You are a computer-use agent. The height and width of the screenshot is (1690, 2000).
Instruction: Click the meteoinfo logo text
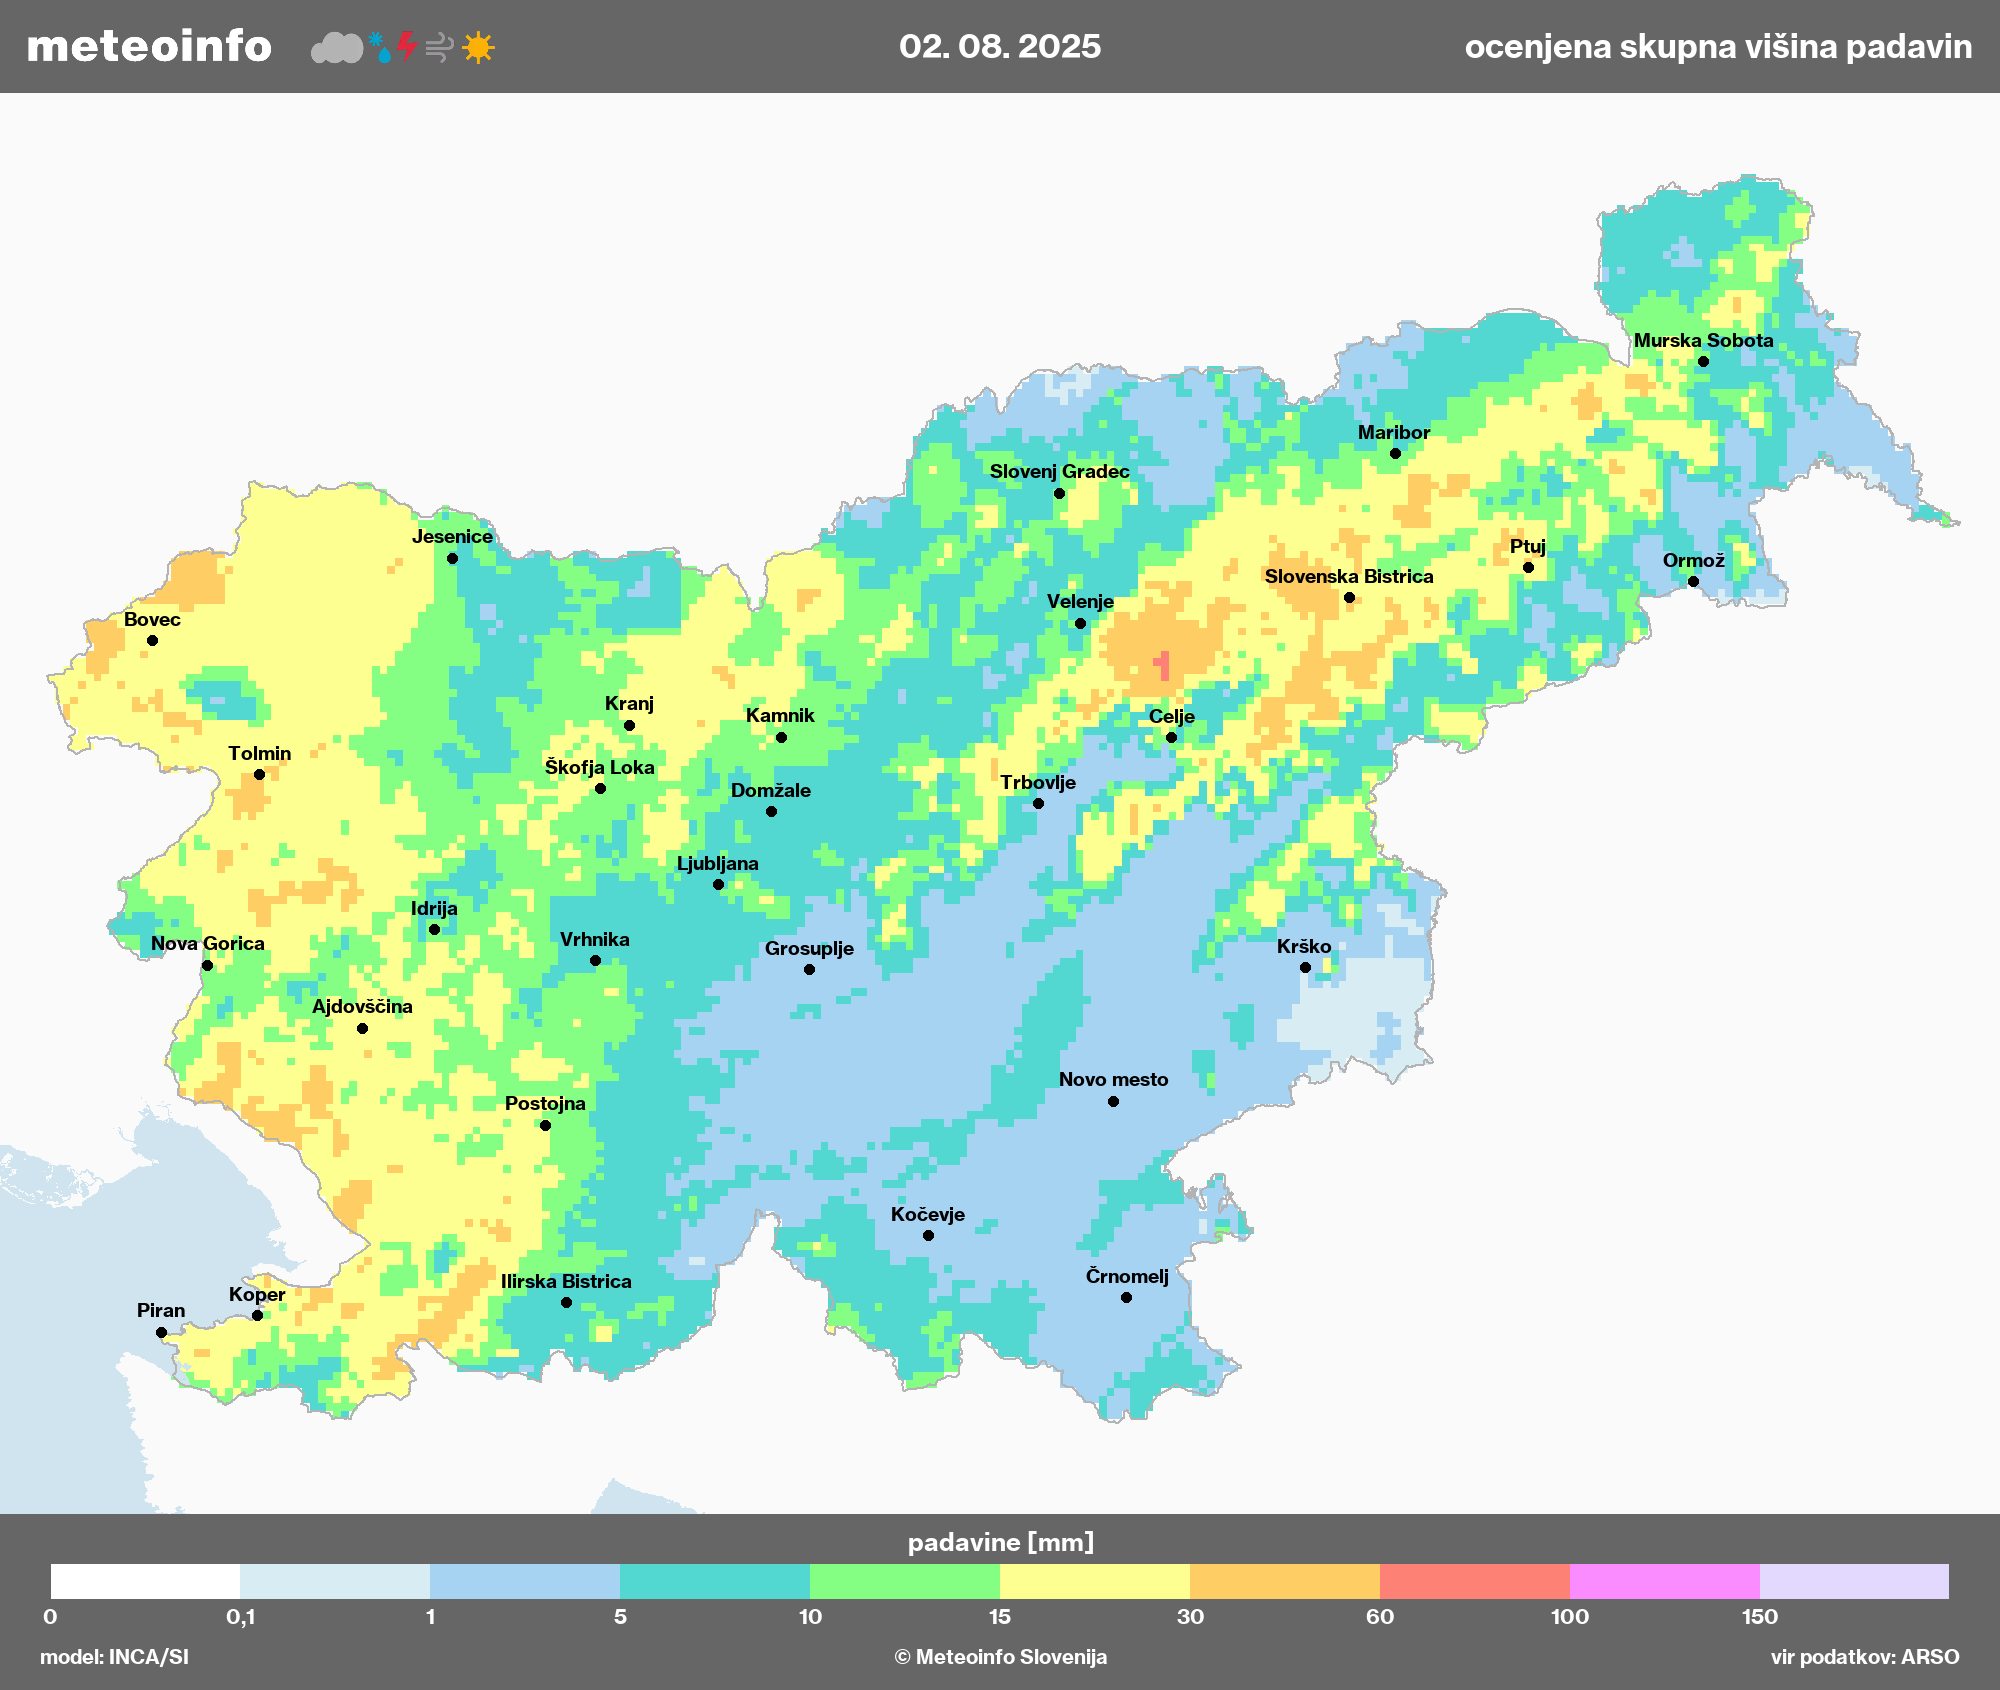pyautogui.click(x=149, y=46)
